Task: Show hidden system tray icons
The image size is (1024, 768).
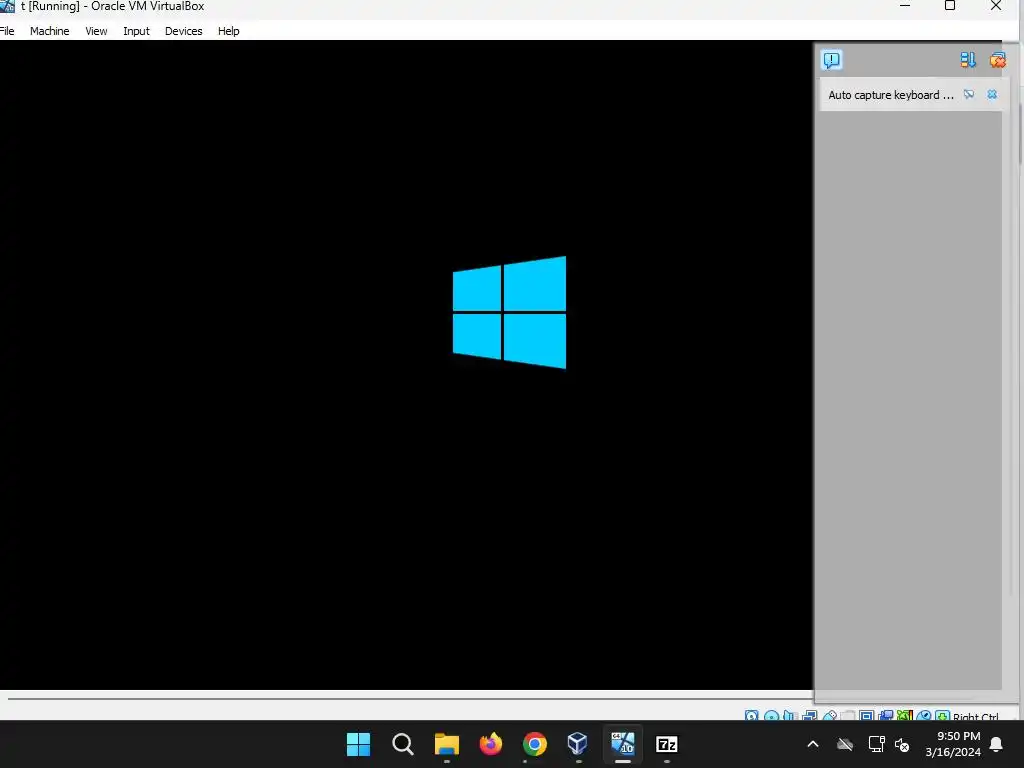Action: 813,744
